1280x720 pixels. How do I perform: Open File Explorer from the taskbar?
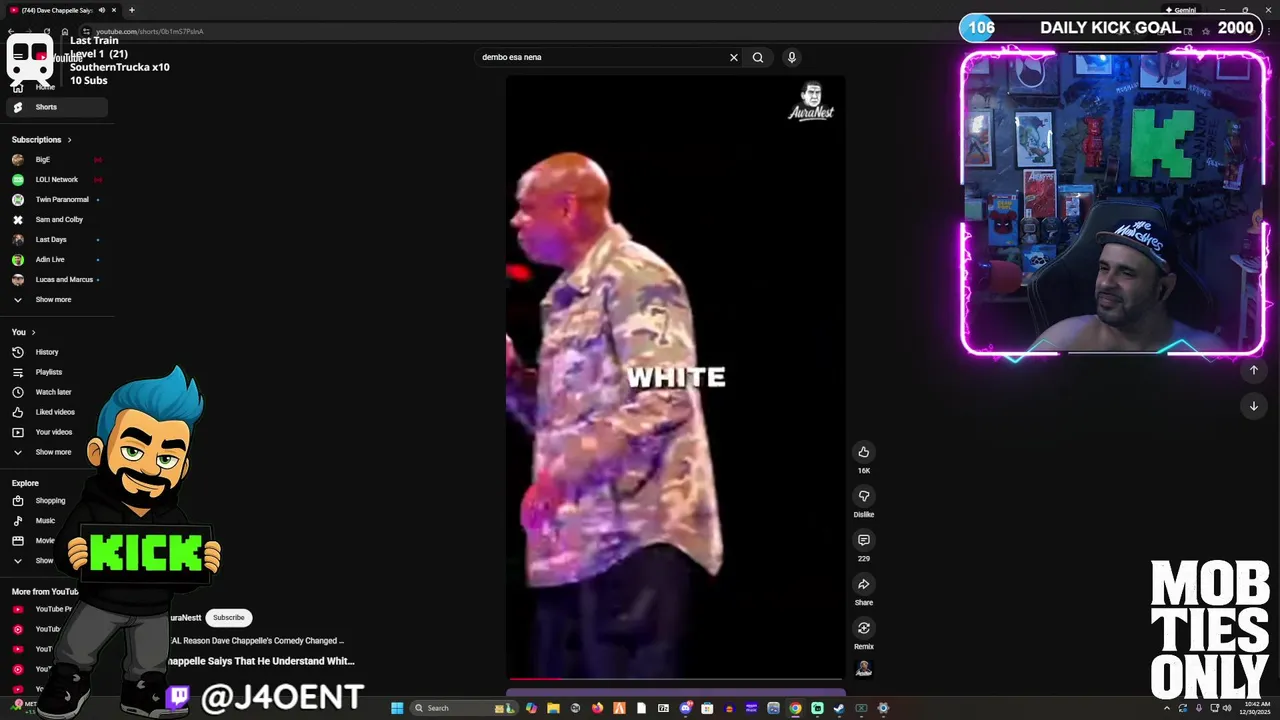pyautogui.click(x=553, y=708)
